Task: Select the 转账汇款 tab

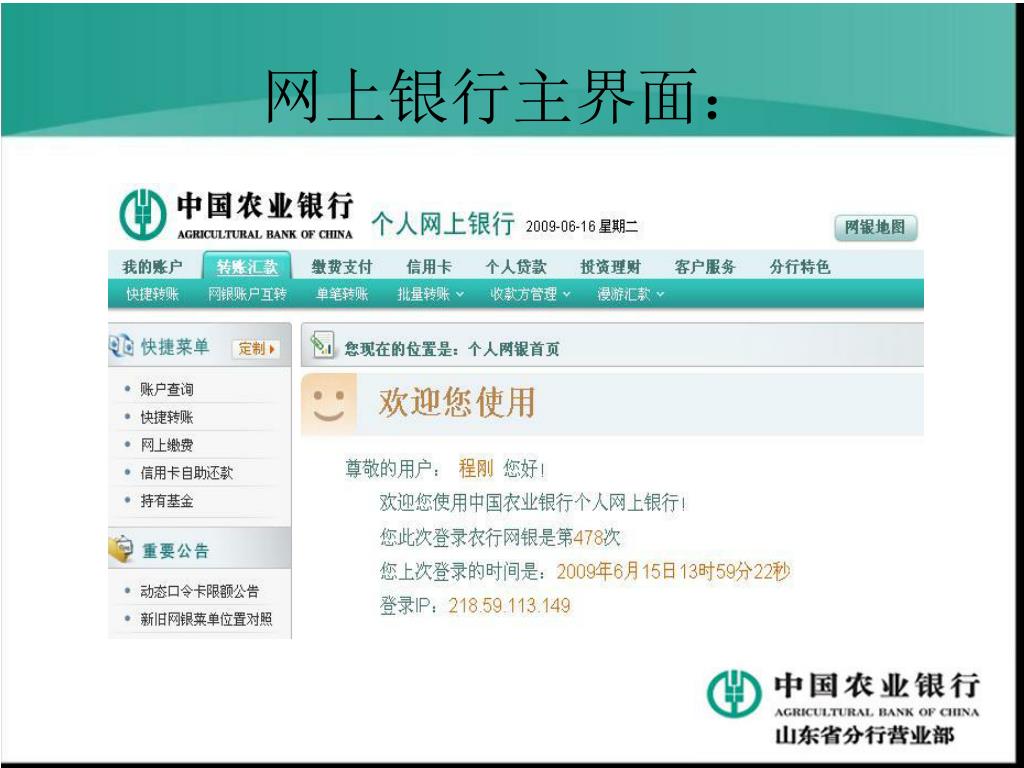Action: tap(247, 266)
